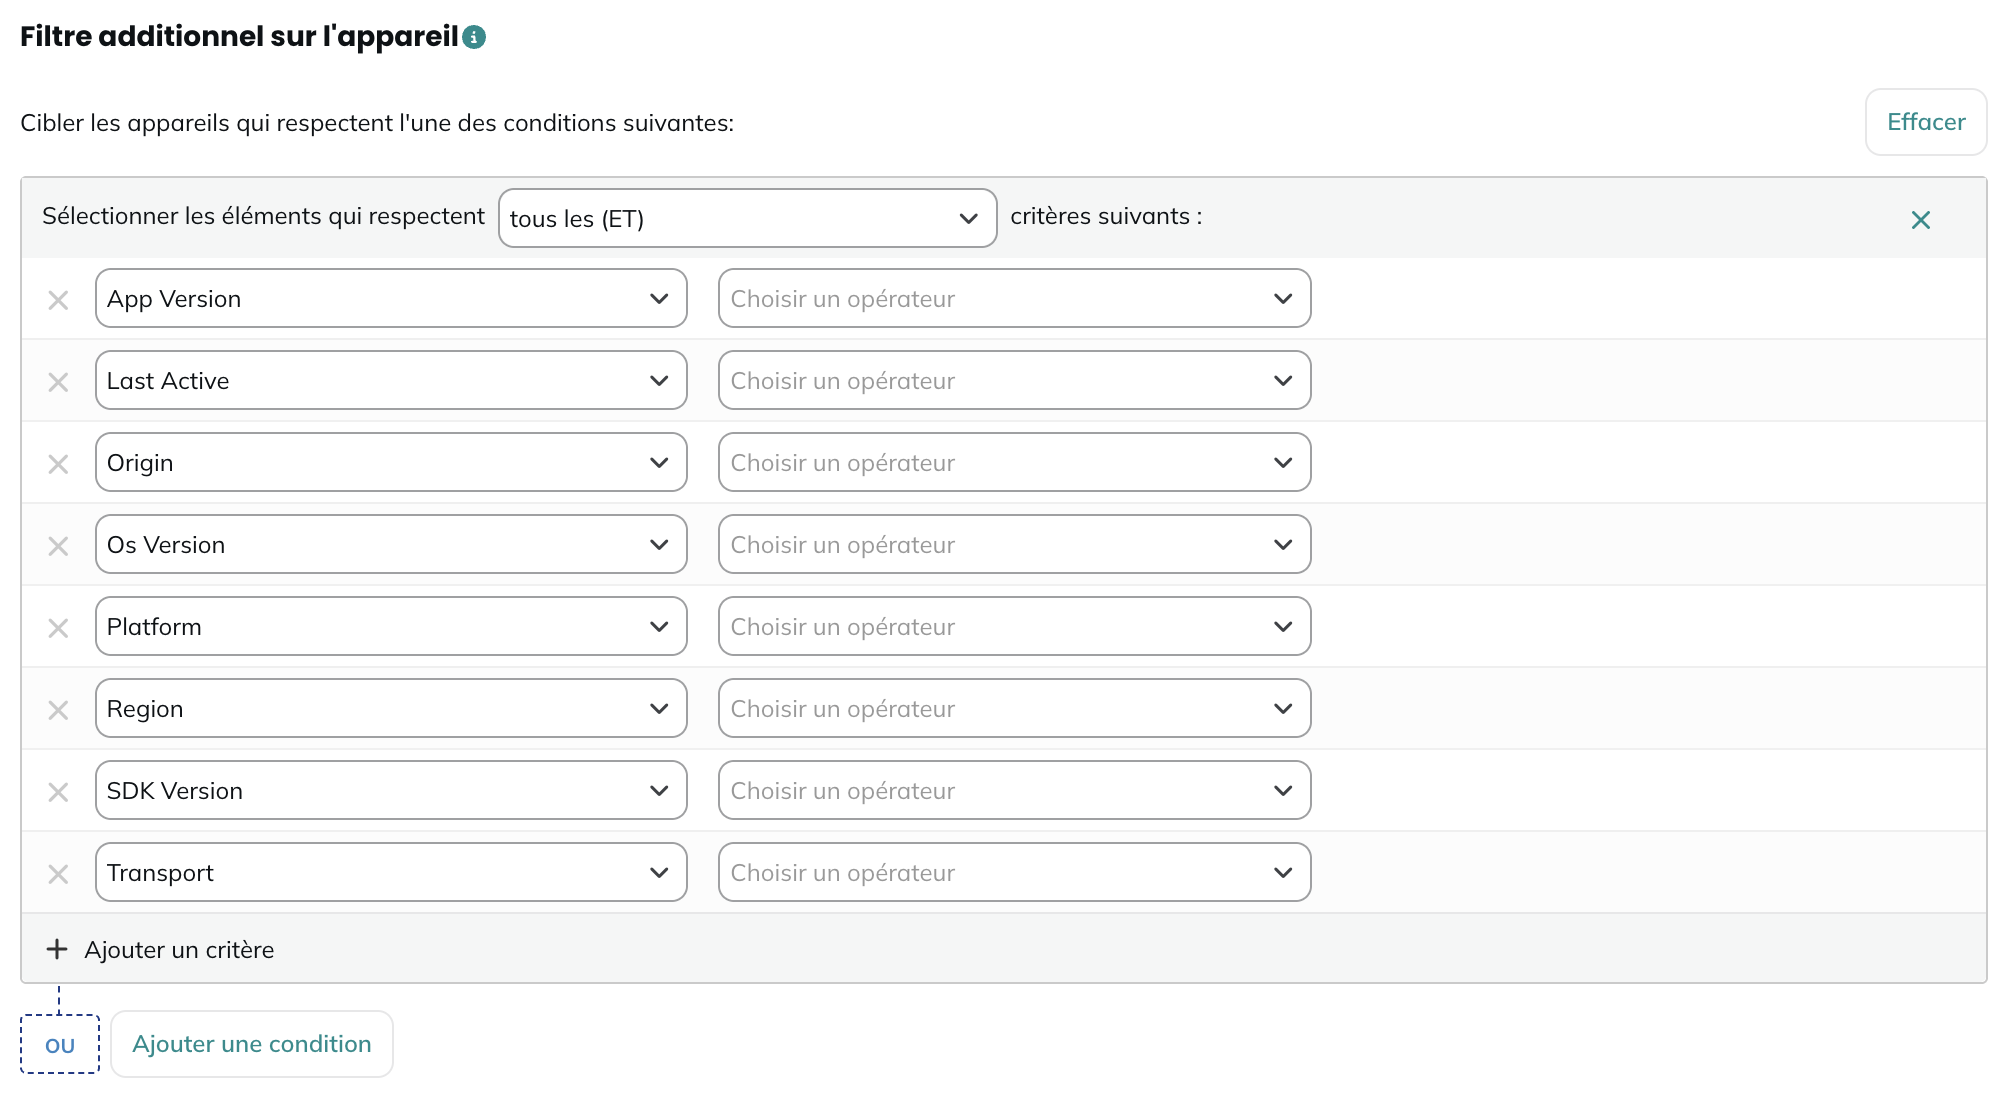This screenshot has height=1098, width=2010.
Task: Choose an operator for Origin
Action: pyautogui.click(x=1014, y=462)
